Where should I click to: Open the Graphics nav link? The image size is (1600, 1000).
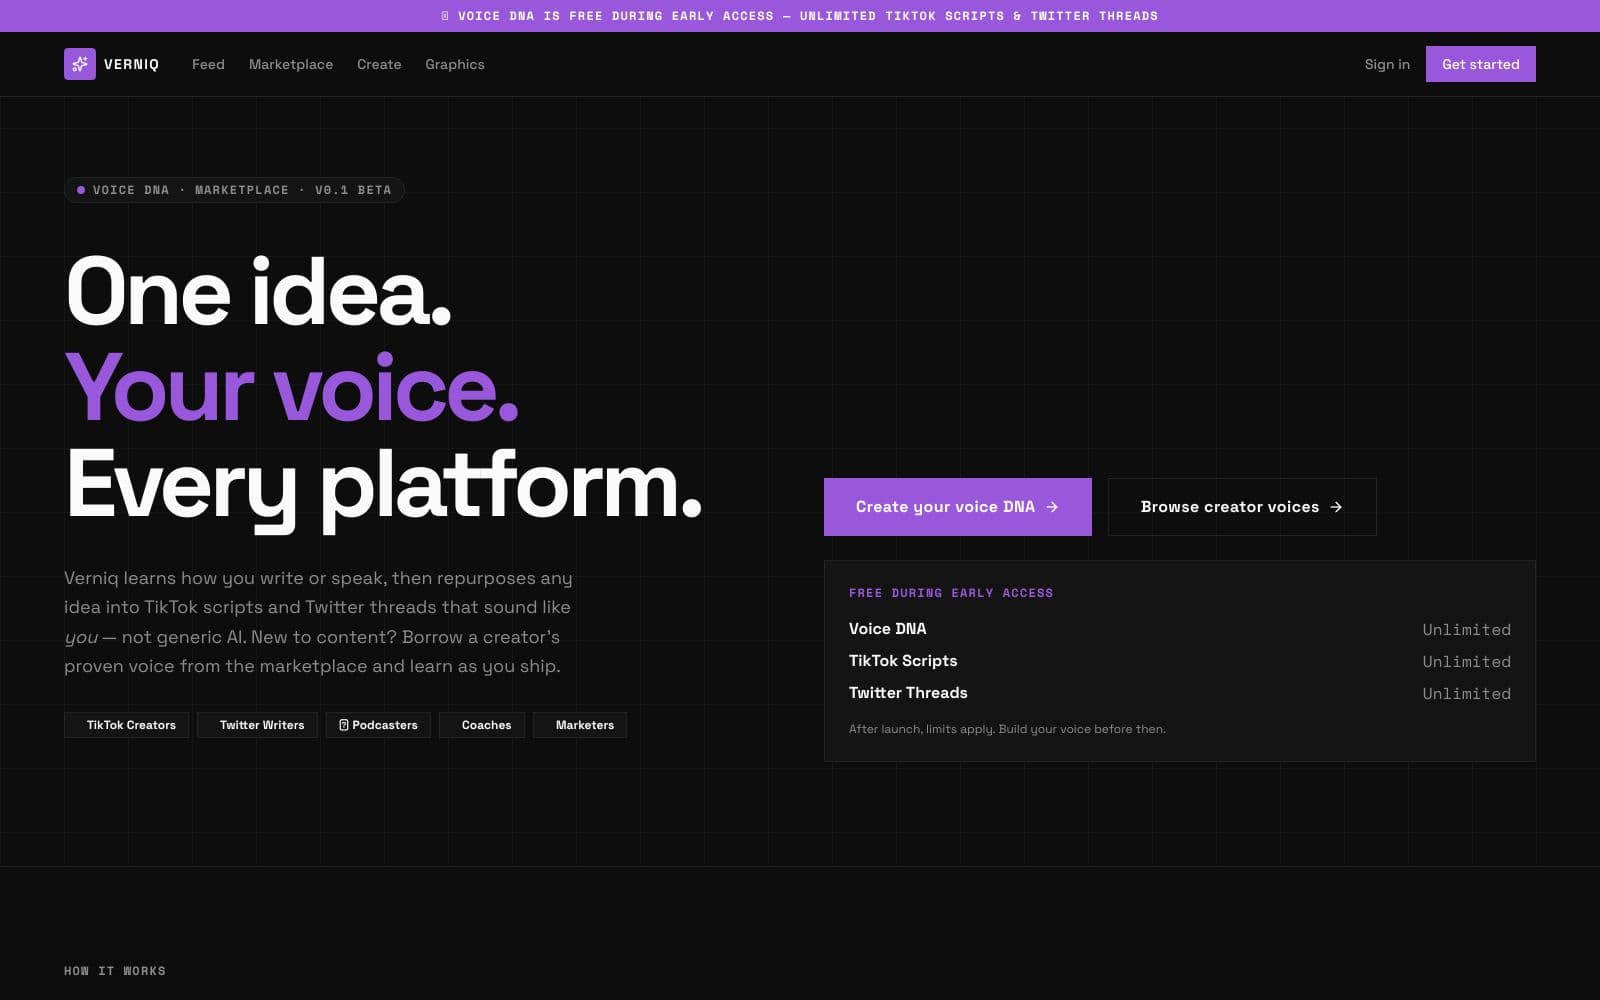[455, 64]
